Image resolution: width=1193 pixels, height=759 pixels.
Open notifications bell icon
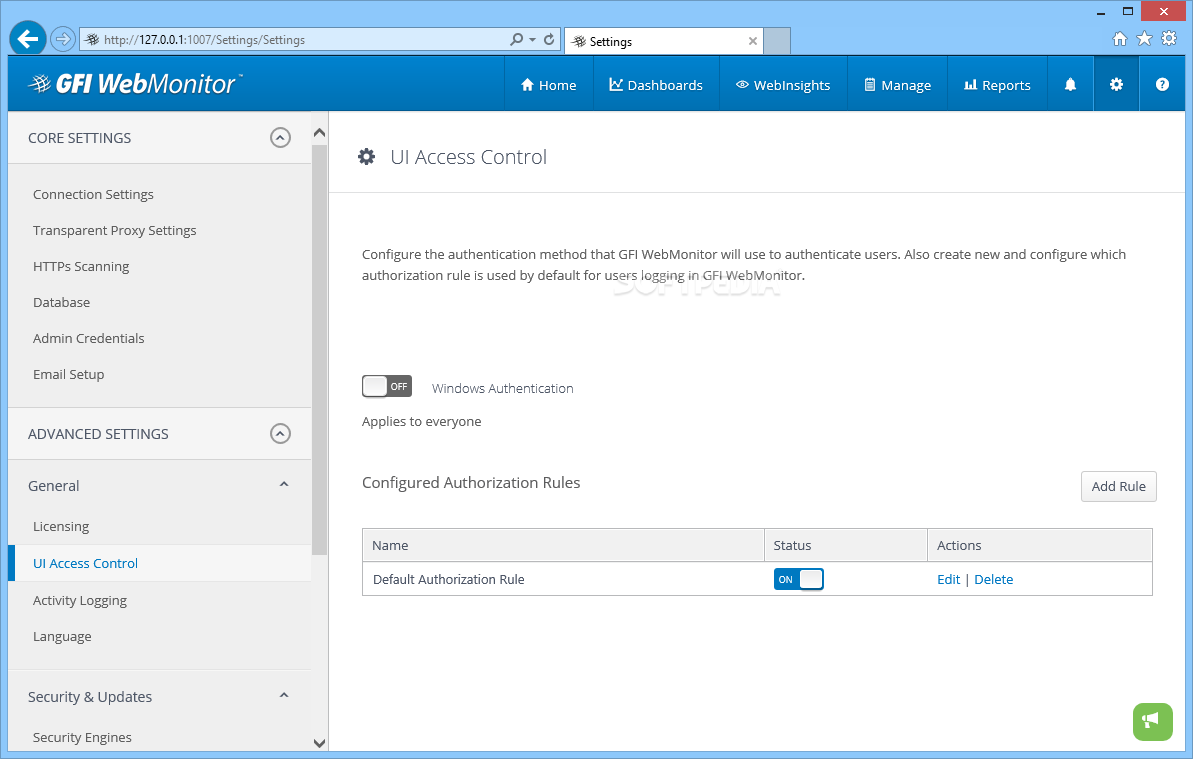point(1071,84)
